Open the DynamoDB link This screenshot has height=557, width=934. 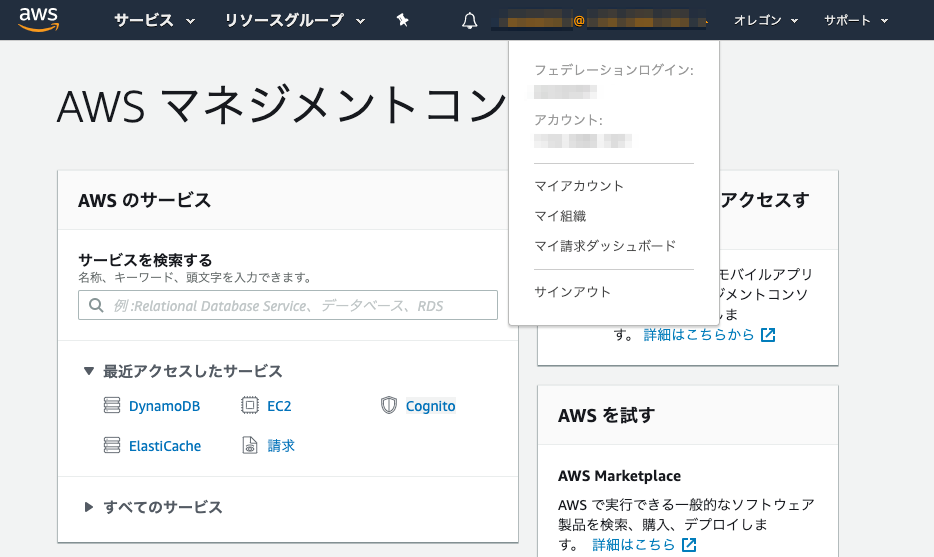[164, 406]
